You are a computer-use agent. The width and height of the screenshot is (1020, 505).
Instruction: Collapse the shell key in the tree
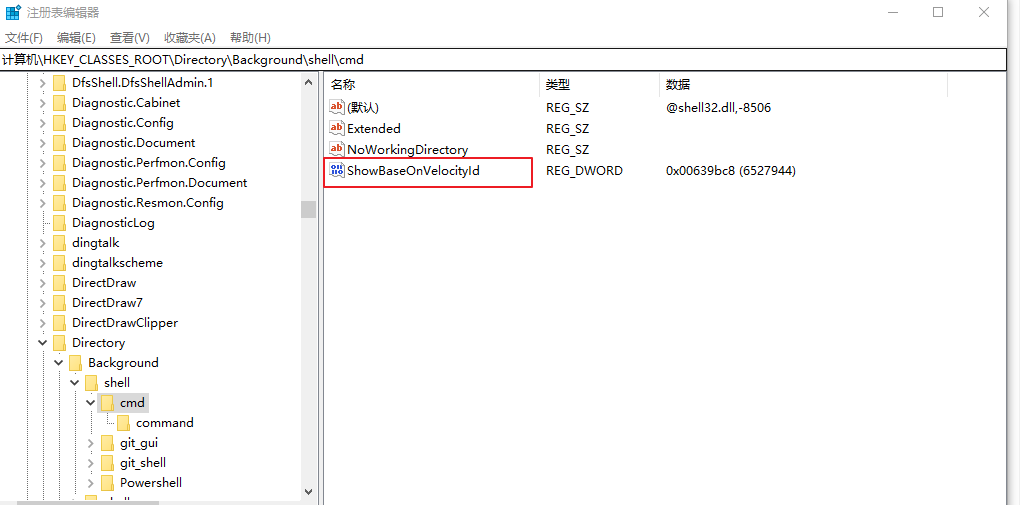pos(75,383)
